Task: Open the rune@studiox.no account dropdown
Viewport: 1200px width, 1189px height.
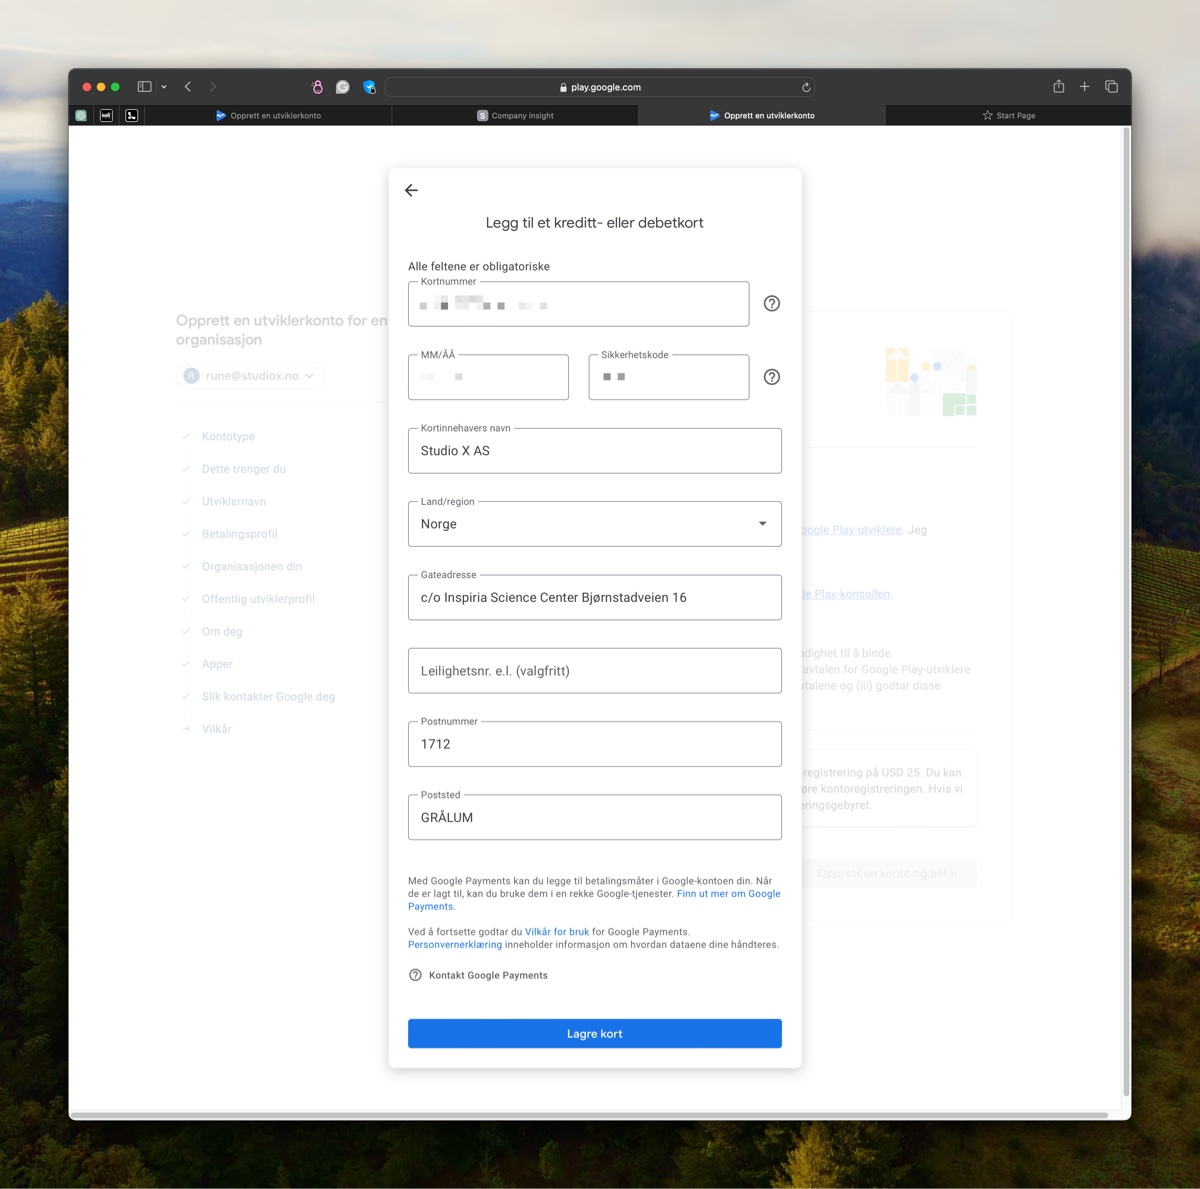Action: coord(250,376)
